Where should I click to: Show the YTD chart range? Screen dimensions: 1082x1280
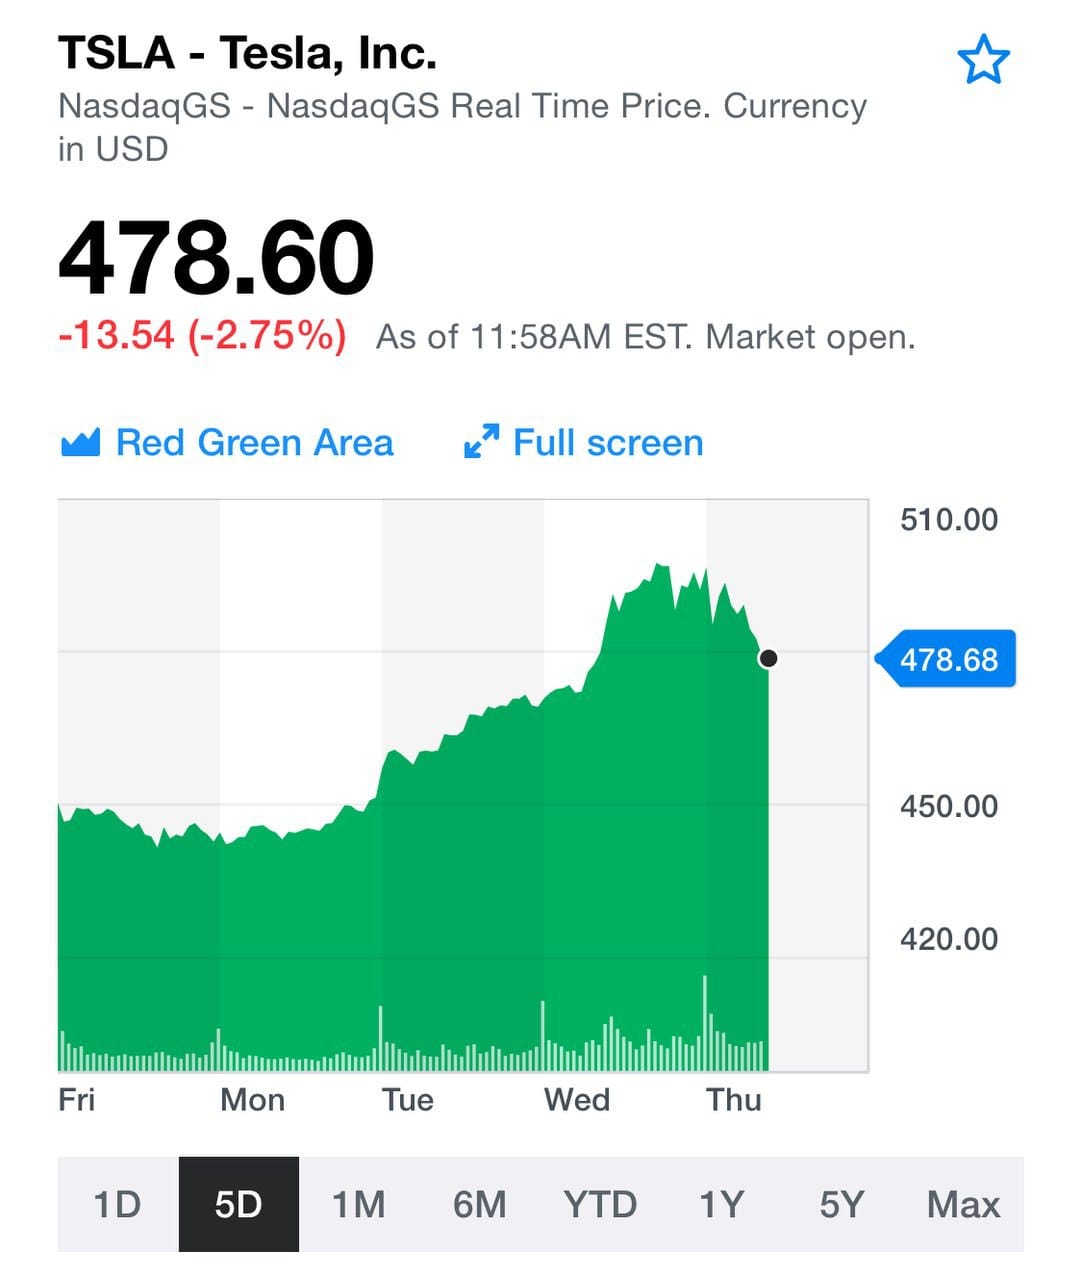point(600,1204)
